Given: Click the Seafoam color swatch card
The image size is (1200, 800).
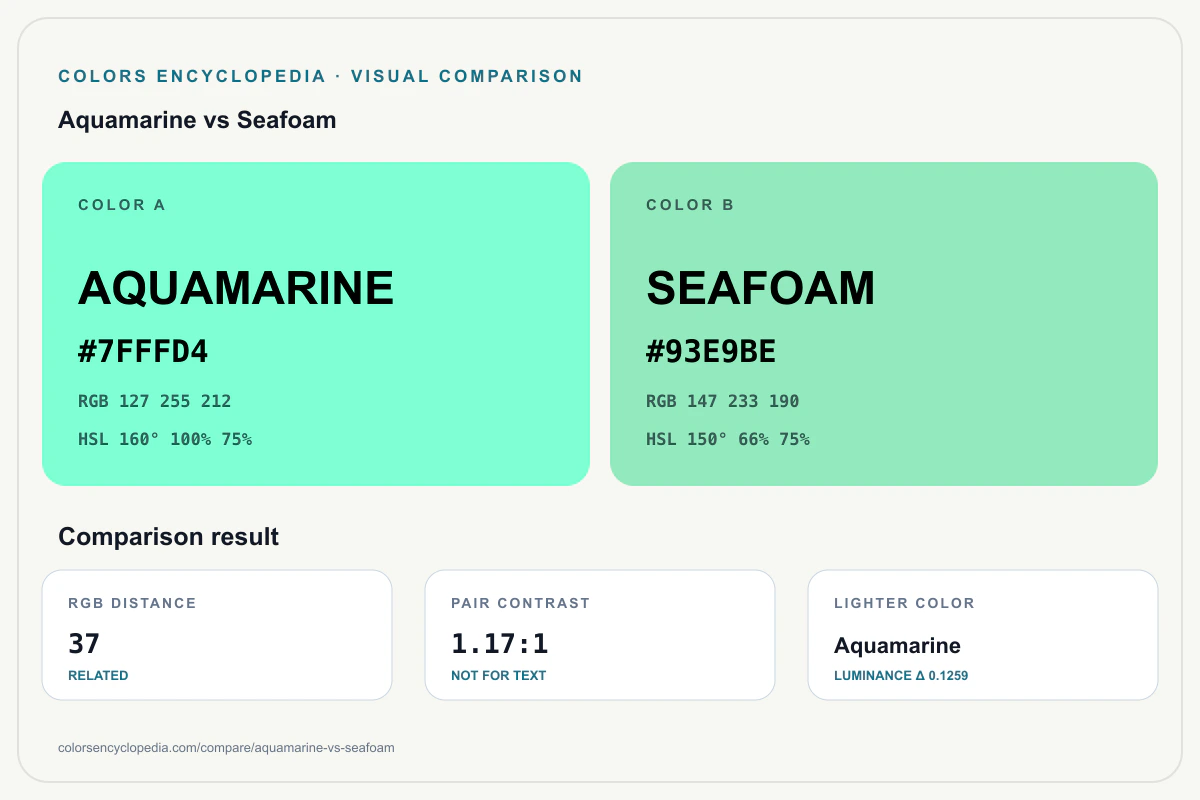Looking at the screenshot, I should click(x=884, y=324).
